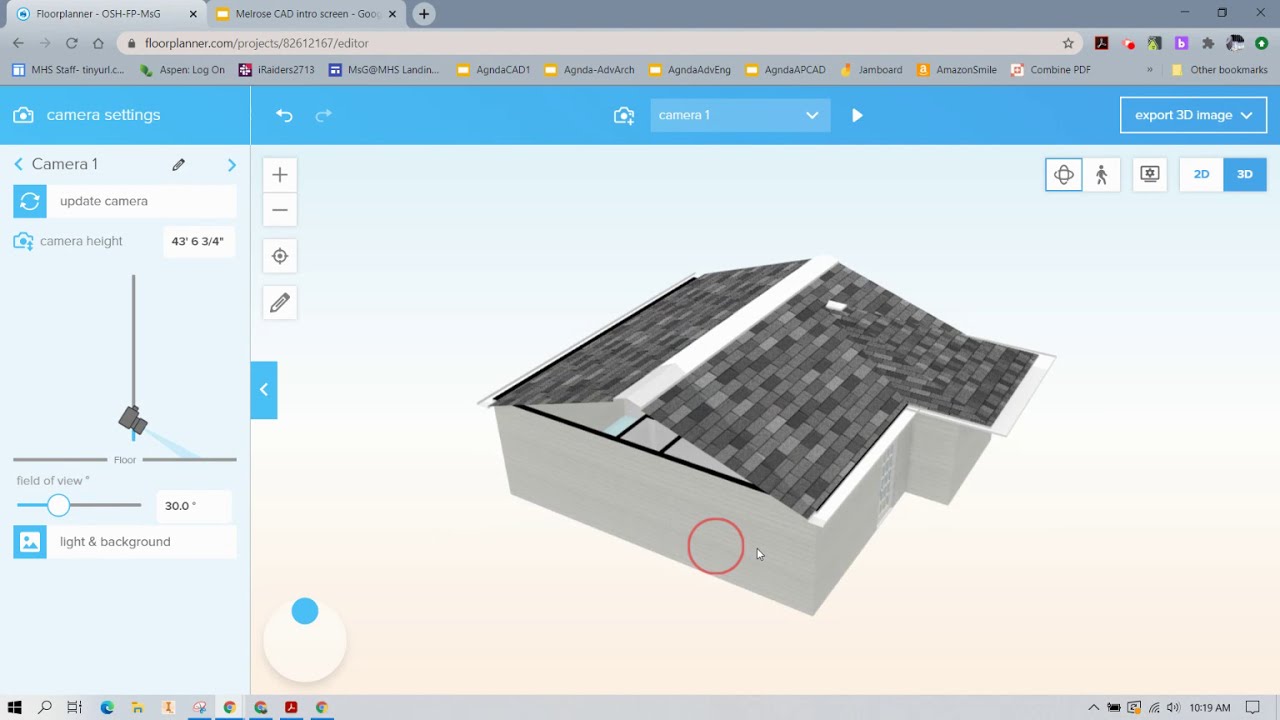Open the Windows Start menu
Screen dimensions: 1280x720
point(15,707)
